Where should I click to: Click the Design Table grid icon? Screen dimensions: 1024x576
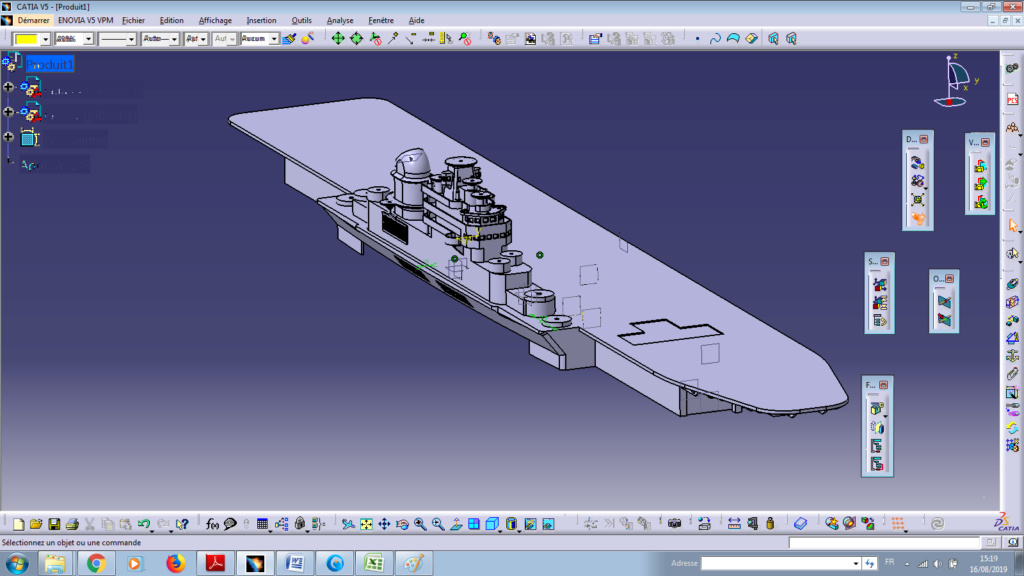coord(263,524)
